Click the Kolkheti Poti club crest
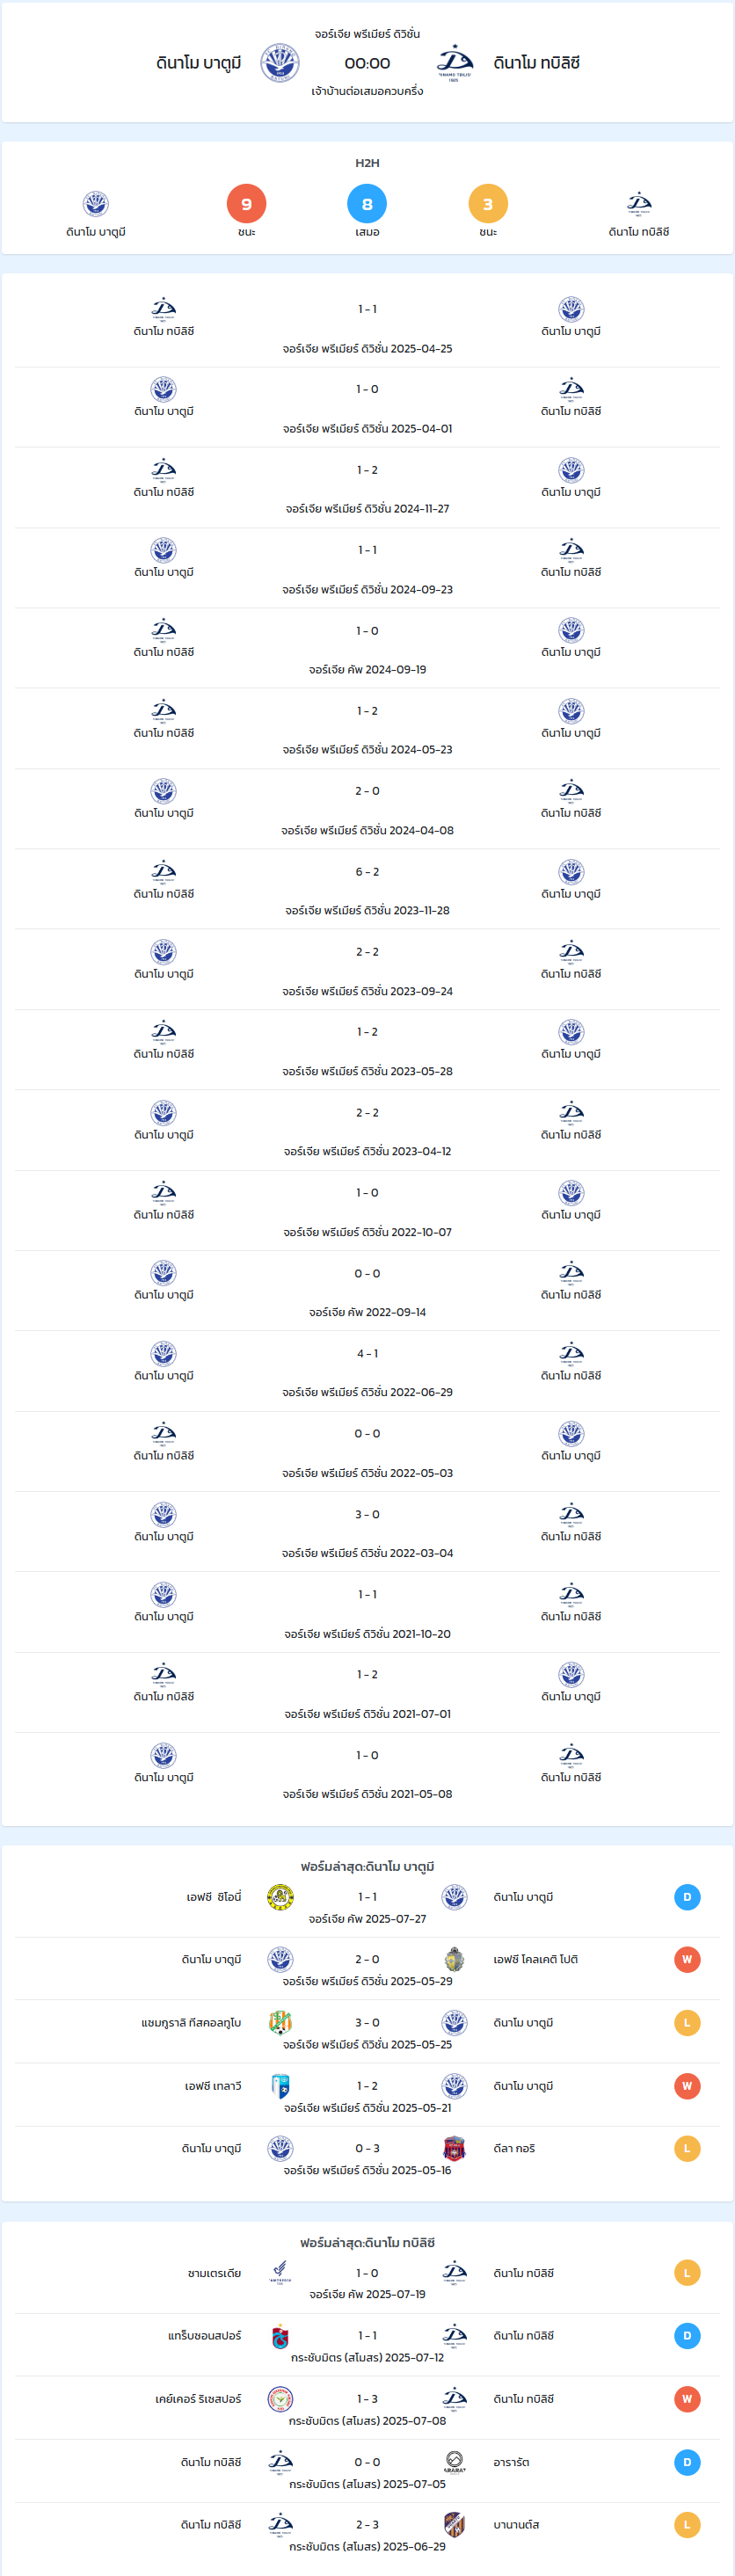This screenshot has width=735, height=2576. (454, 1960)
